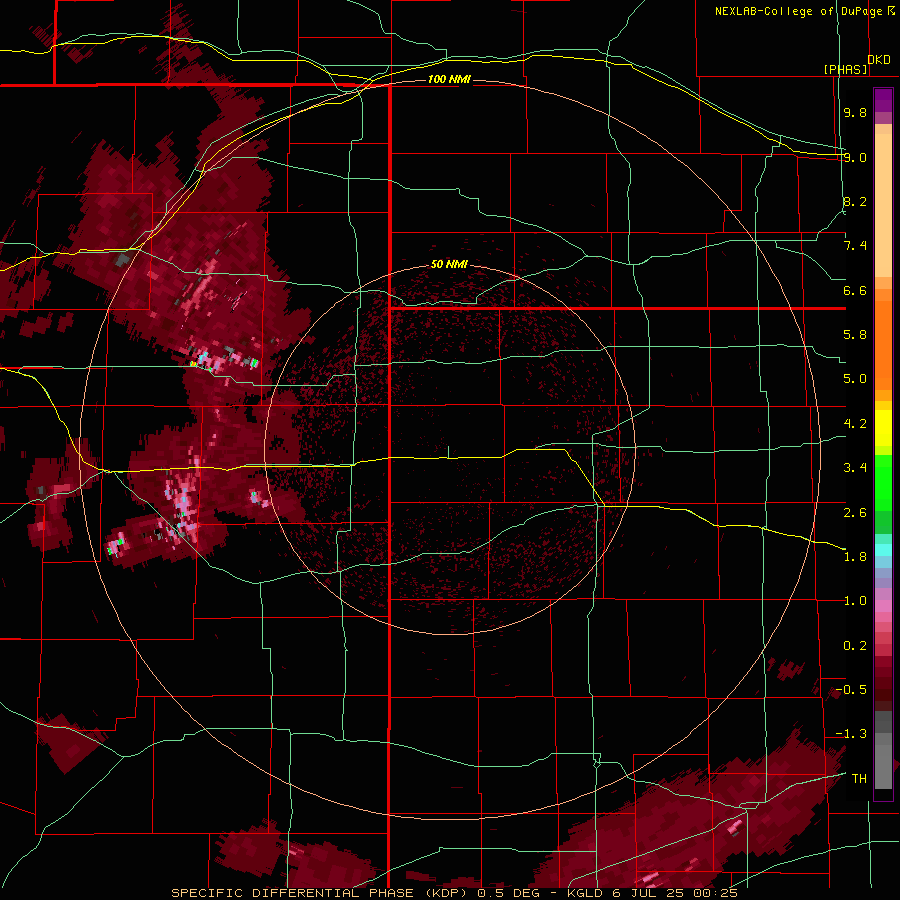Click the purple segment atop the color bar

(883, 101)
